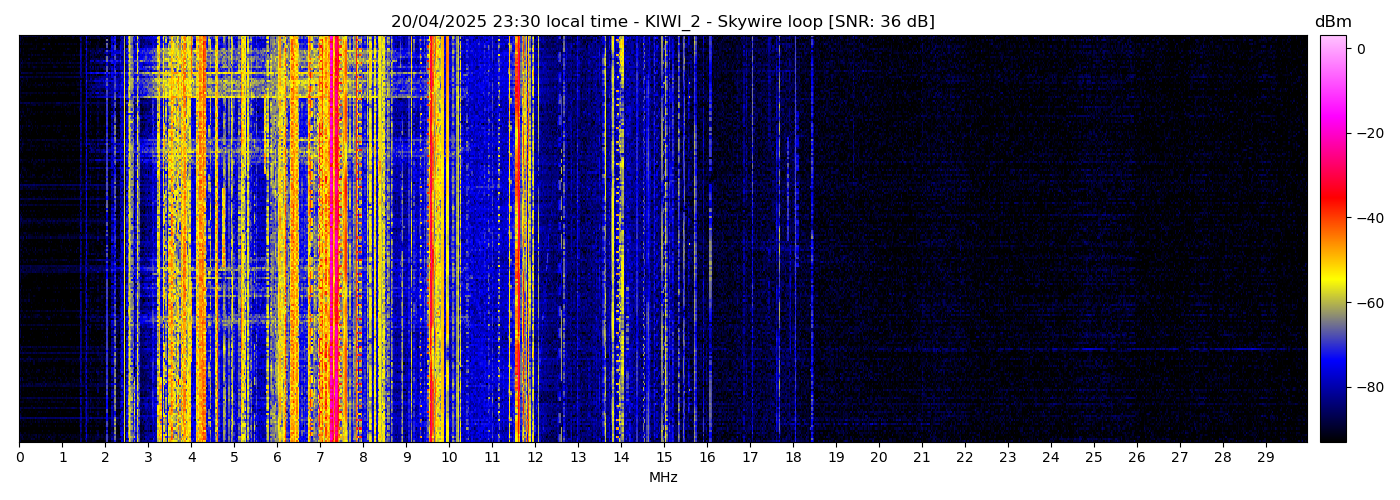Click the dBm label above the colorbar
Screen dimensions: 1400x500
click(x=1332, y=22)
